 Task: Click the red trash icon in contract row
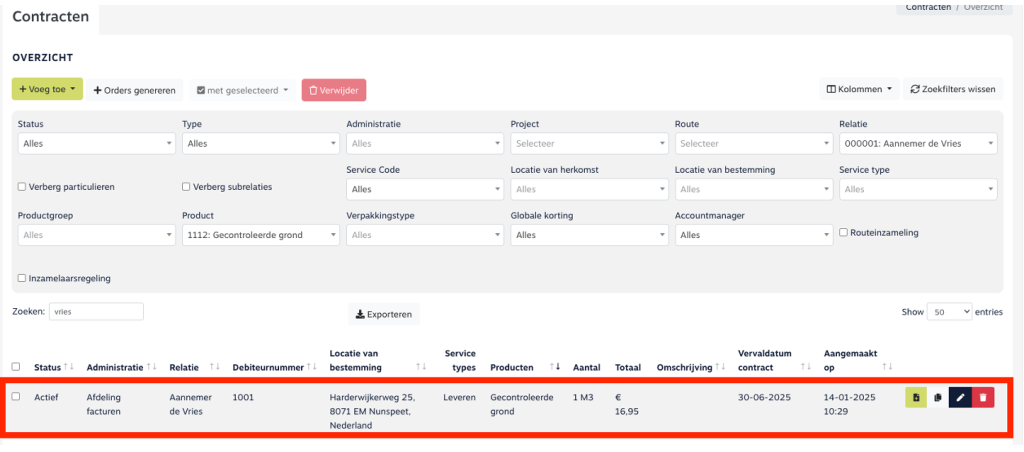pos(983,398)
